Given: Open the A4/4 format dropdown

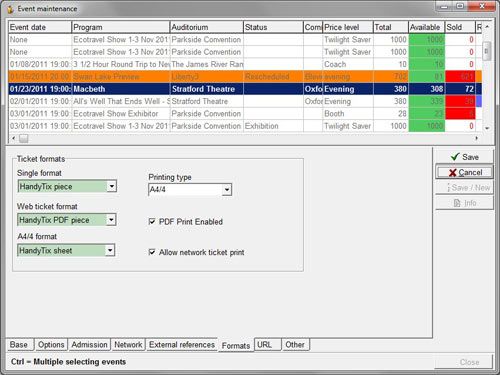Looking at the screenshot, I should [x=110, y=250].
